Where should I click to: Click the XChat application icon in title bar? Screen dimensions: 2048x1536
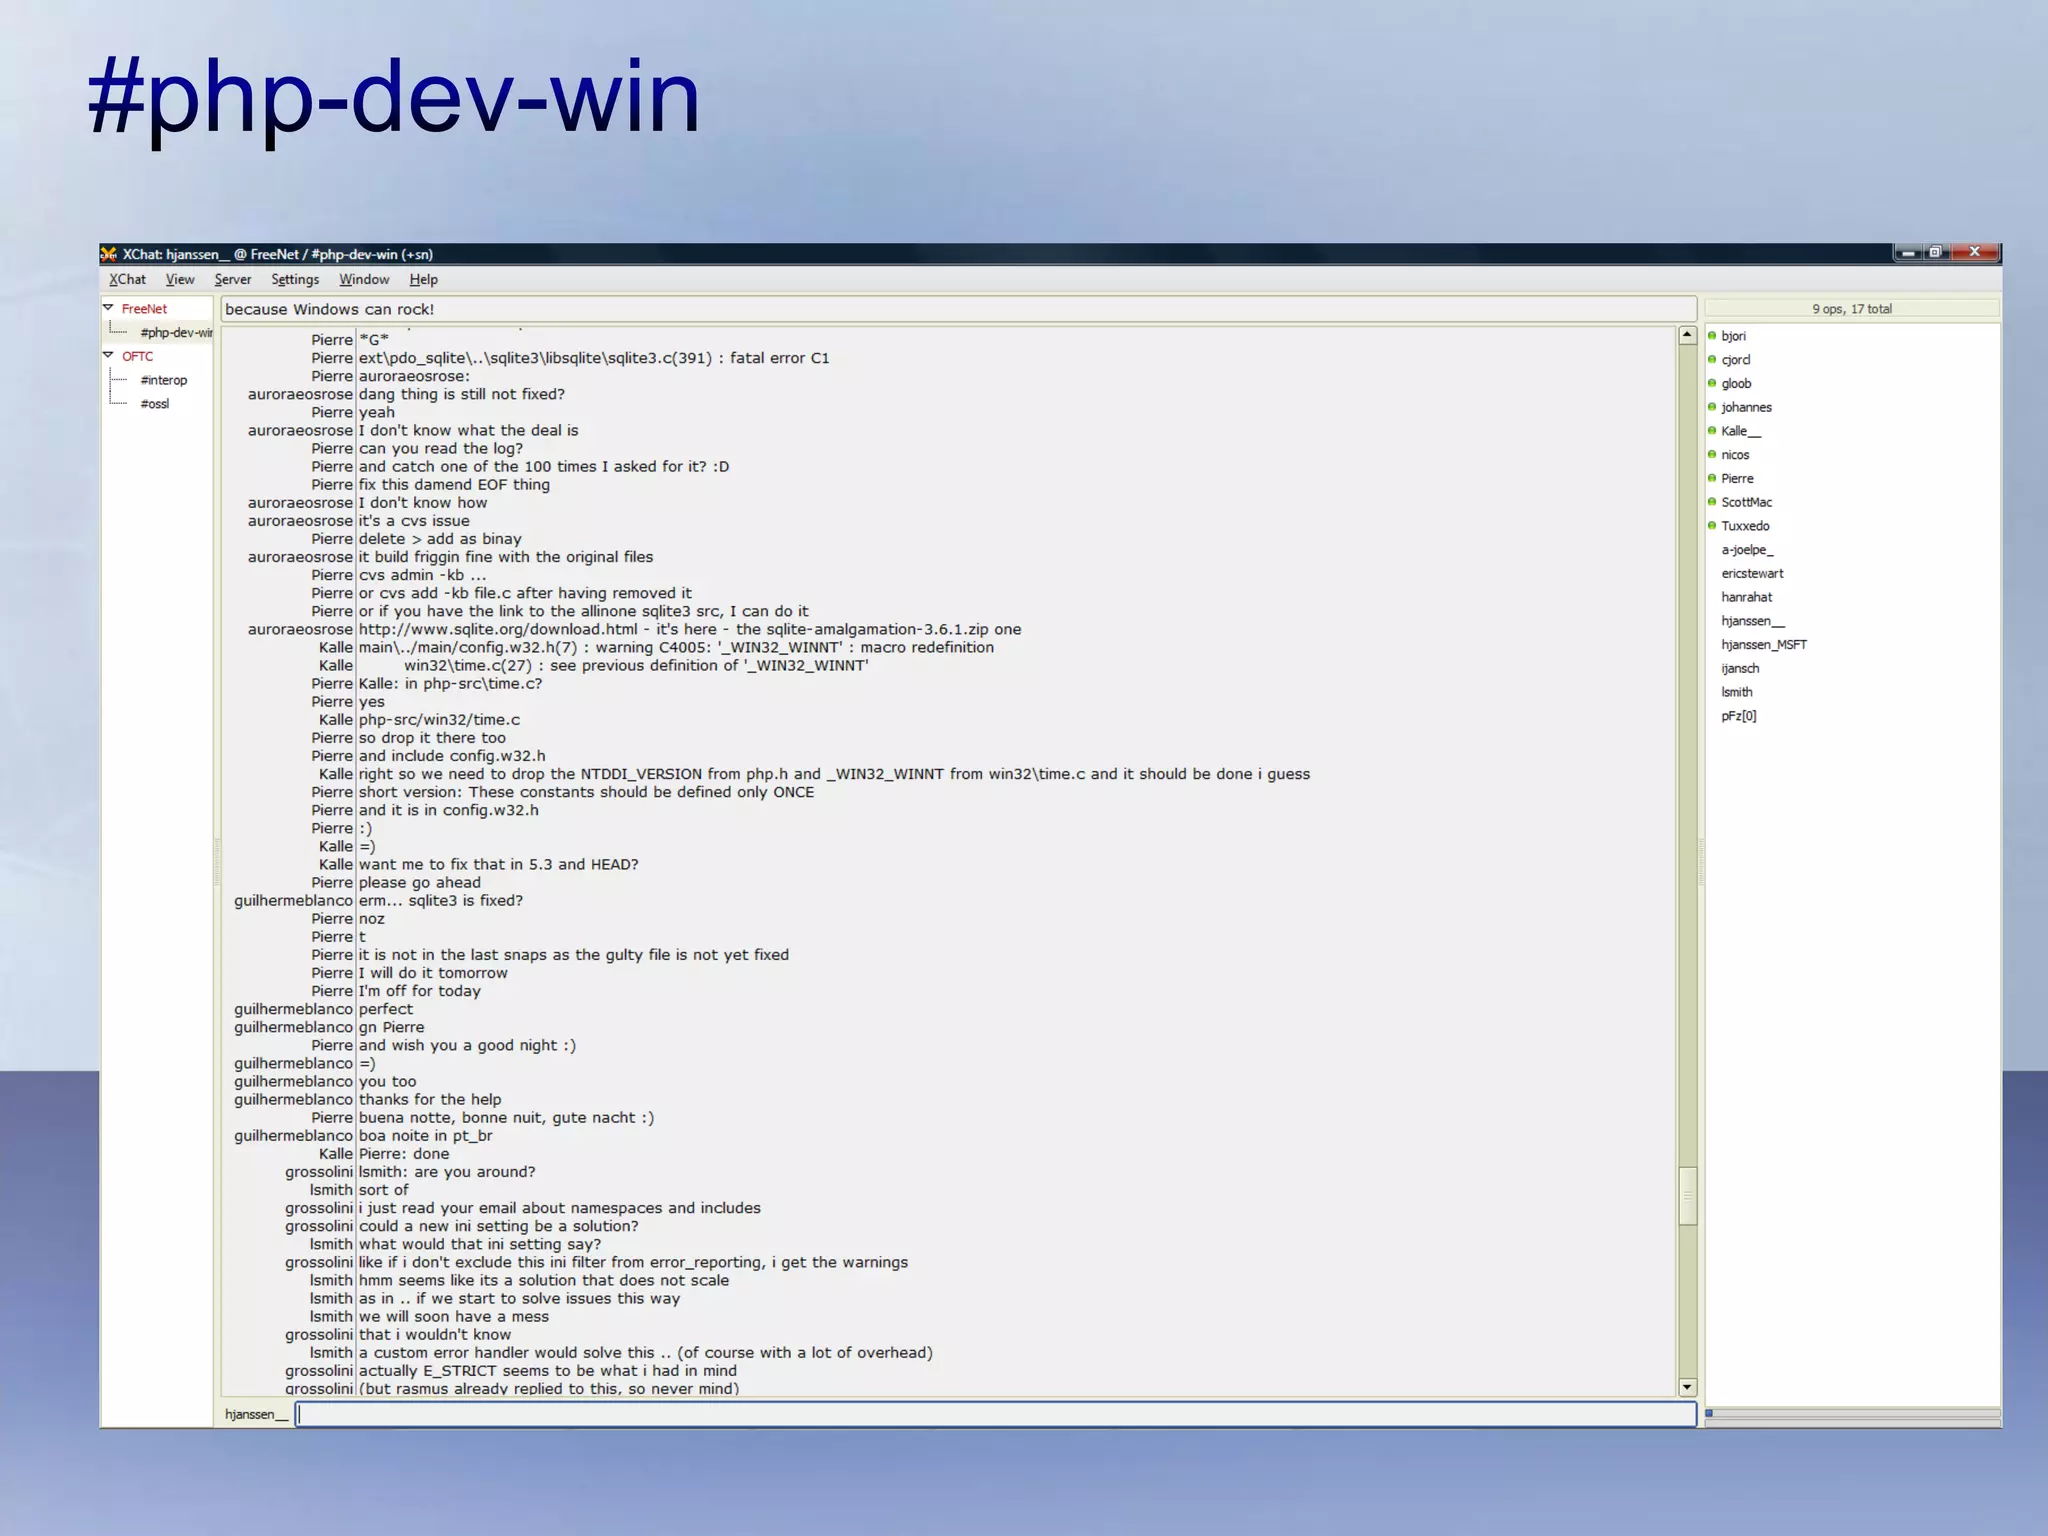[109, 254]
